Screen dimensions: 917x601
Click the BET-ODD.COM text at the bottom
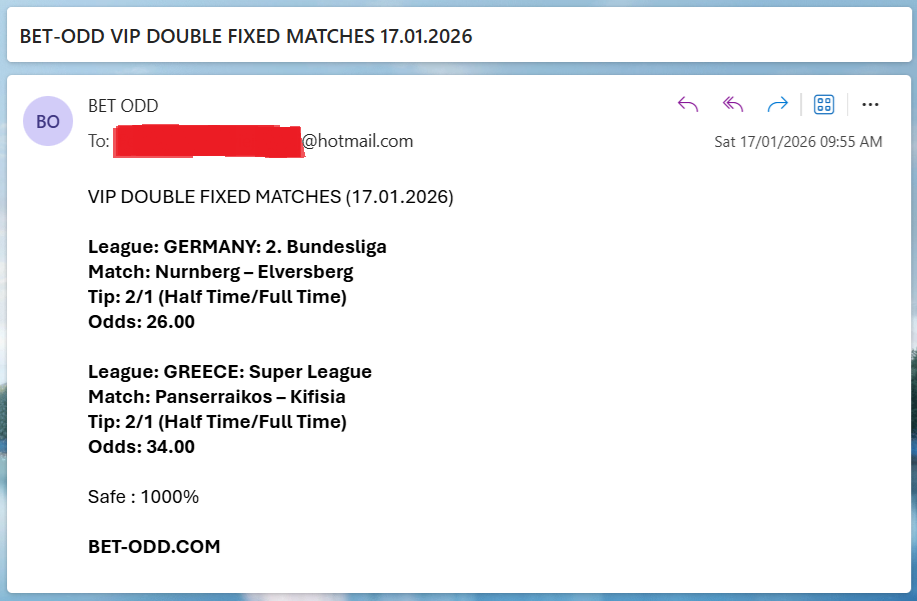point(154,547)
